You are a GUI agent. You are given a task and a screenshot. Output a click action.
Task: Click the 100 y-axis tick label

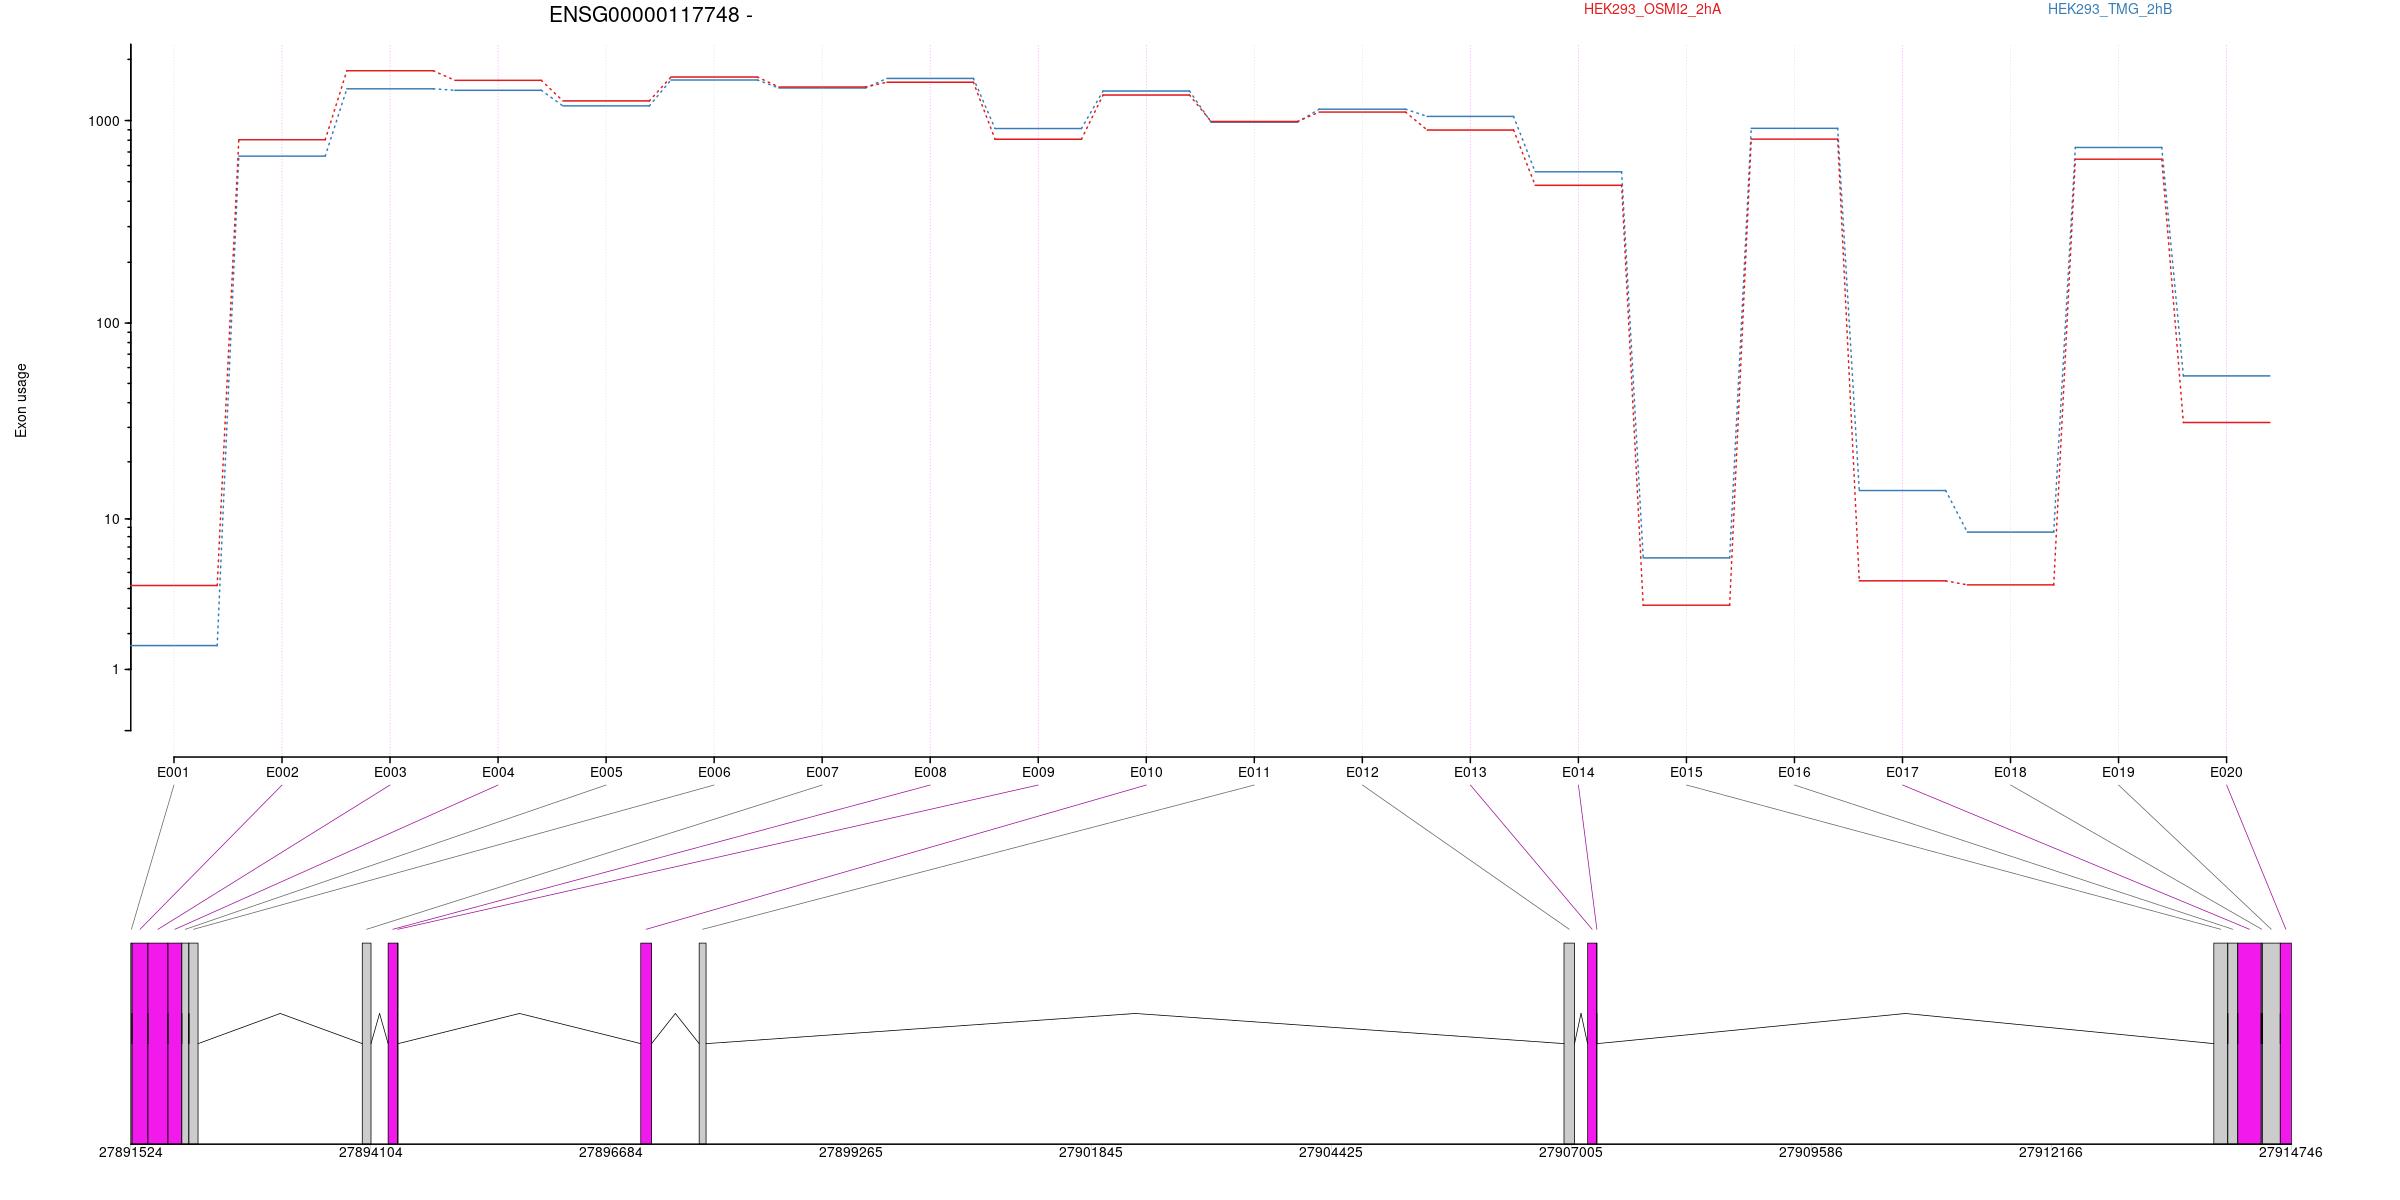(x=108, y=323)
